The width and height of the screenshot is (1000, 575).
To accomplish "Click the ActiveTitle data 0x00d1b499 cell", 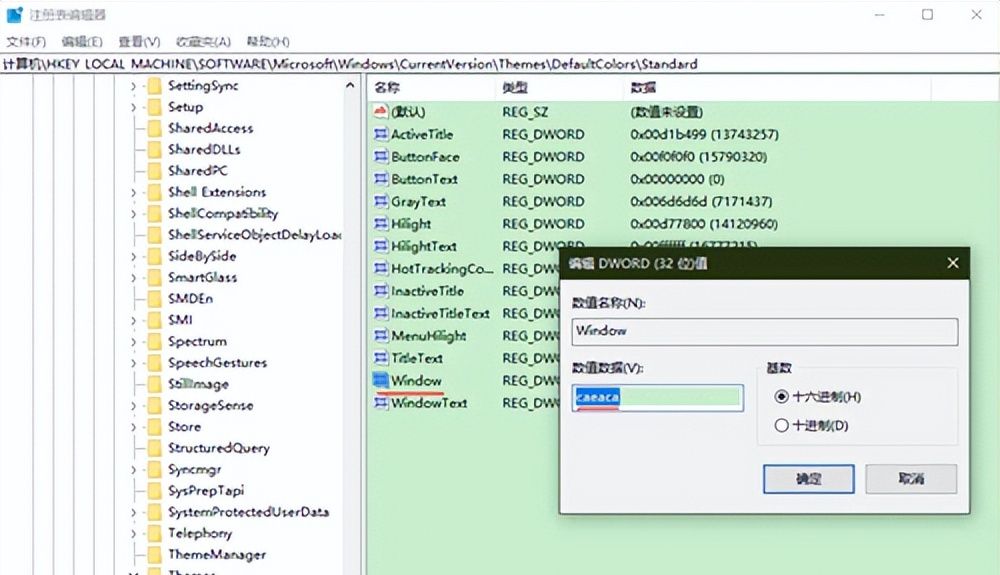I will (704, 134).
